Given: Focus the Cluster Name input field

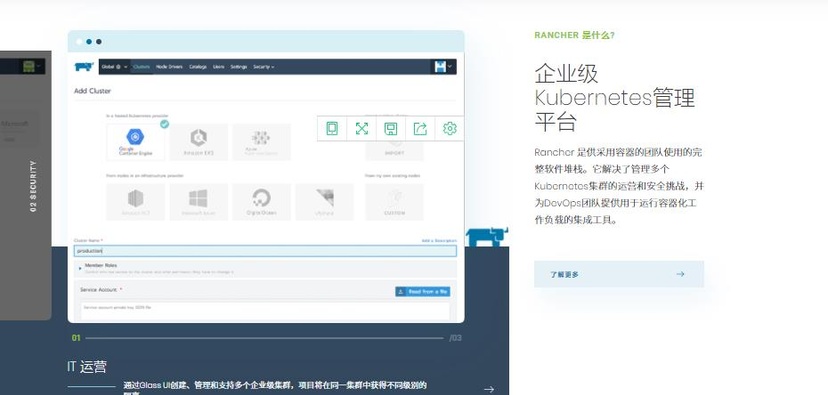Looking at the screenshot, I should click(265, 251).
